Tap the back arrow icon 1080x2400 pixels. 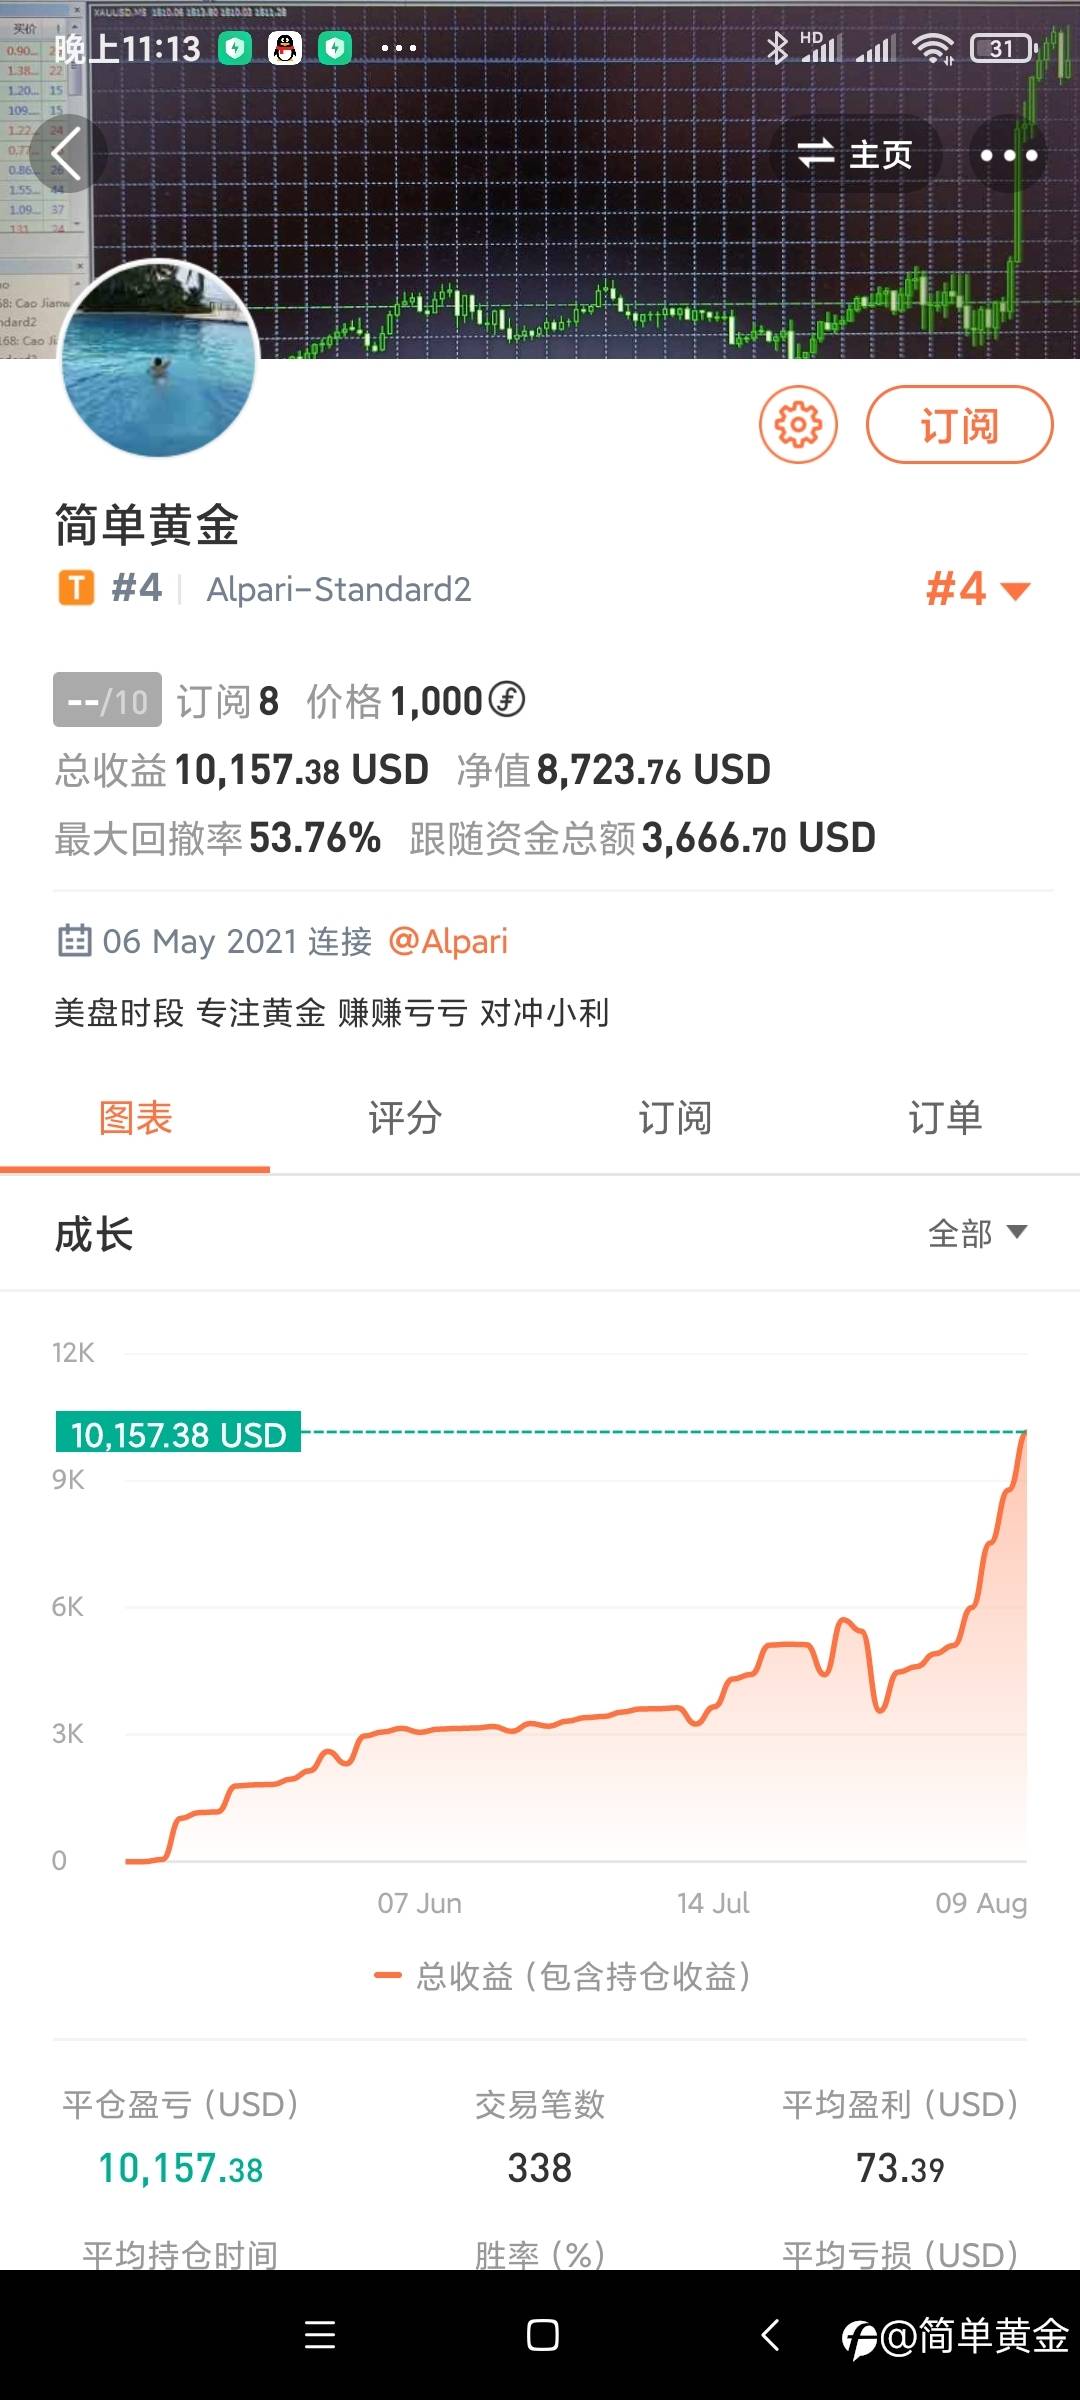(66, 155)
